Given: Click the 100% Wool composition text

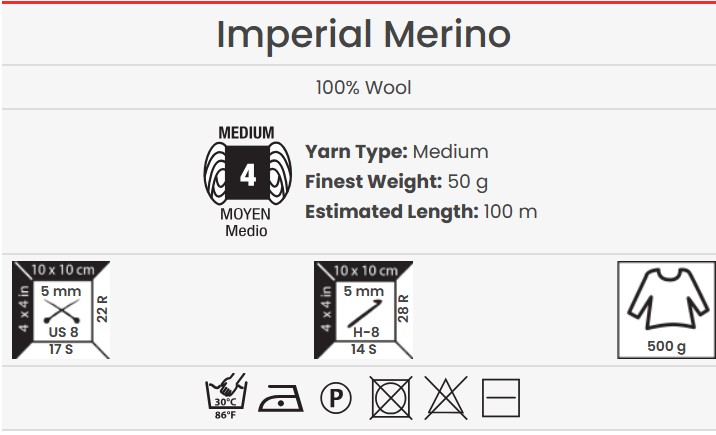Looking at the screenshot, I should click(x=363, y=88).
